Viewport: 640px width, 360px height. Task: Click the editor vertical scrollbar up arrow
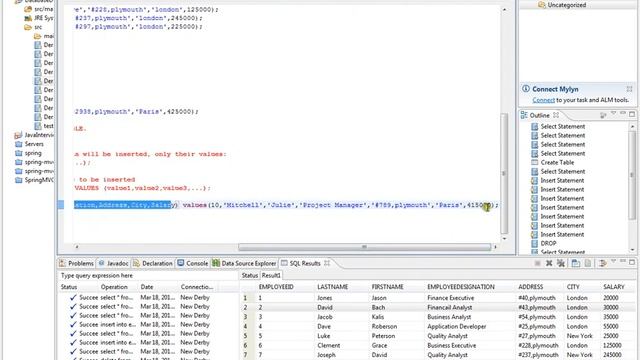click(504, 9)
